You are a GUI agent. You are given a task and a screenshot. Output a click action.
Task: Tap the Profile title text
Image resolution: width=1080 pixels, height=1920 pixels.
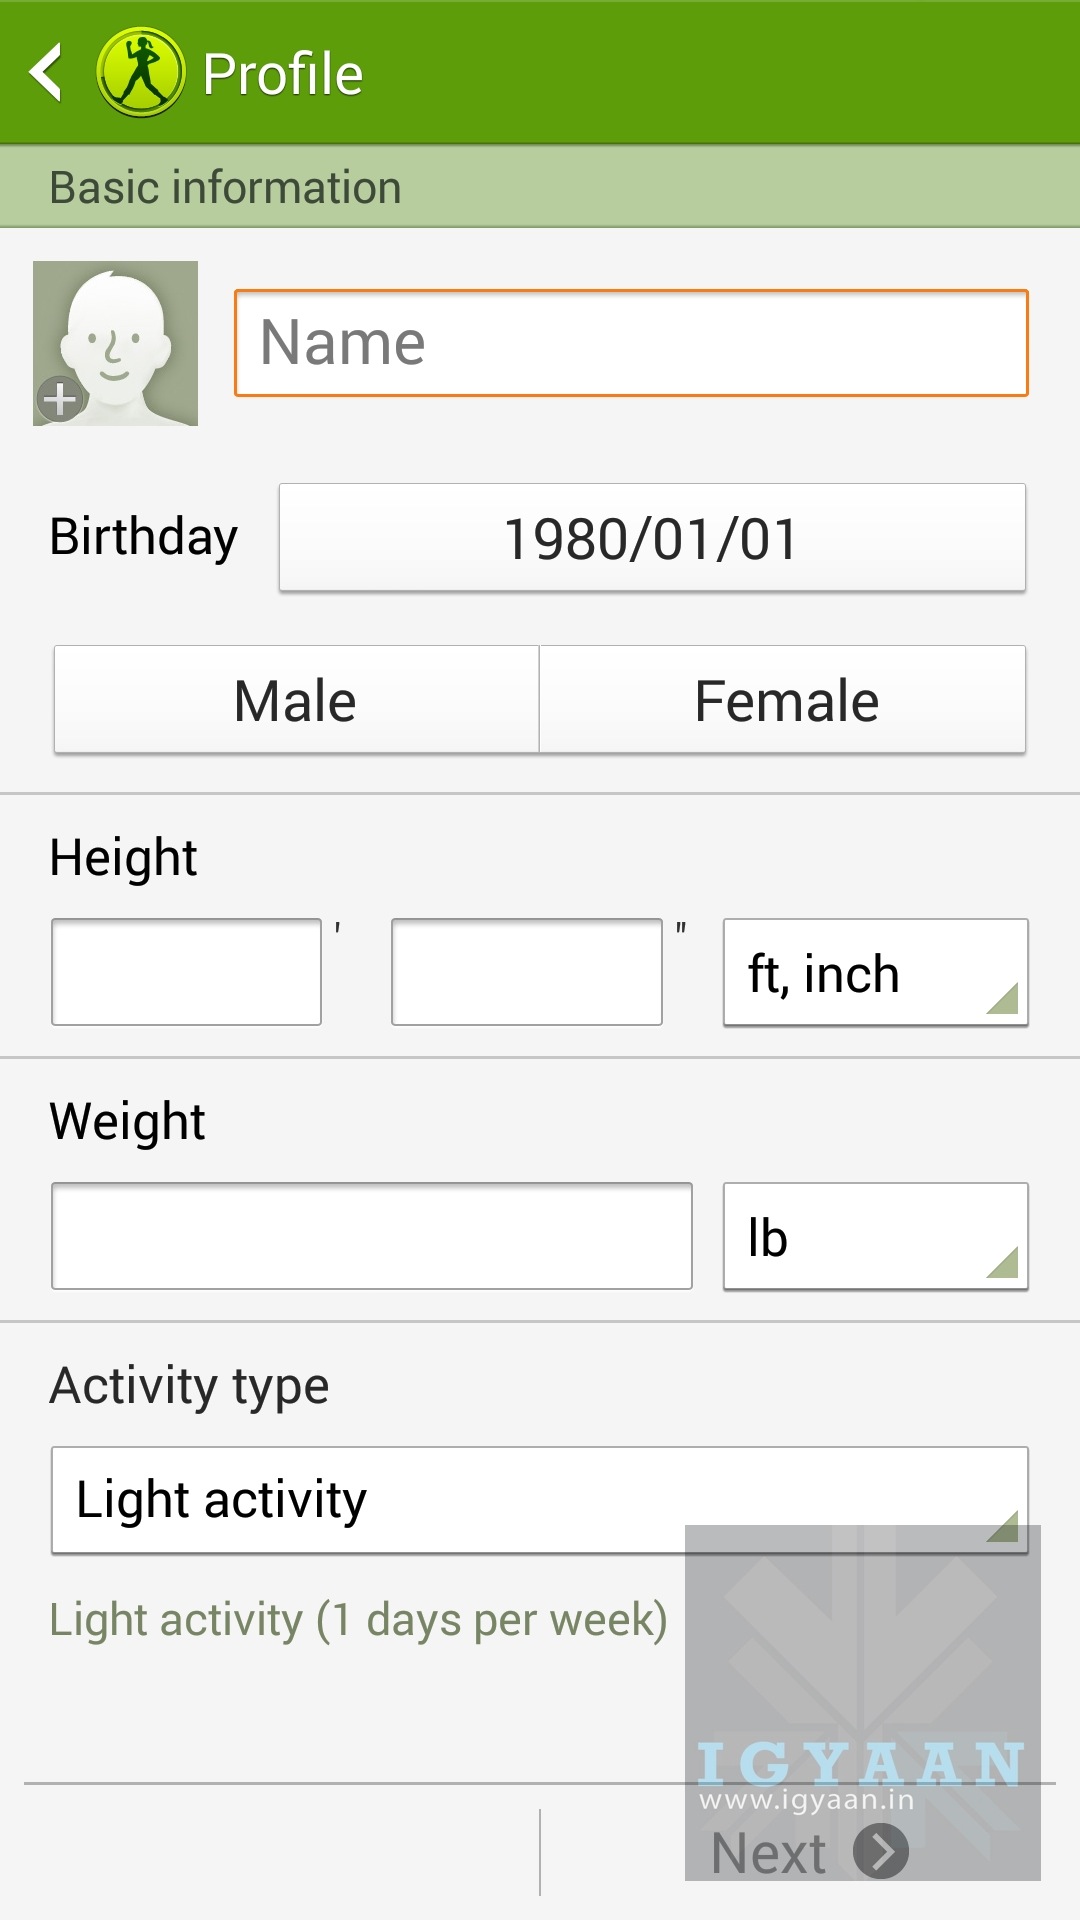click(282, 74)
